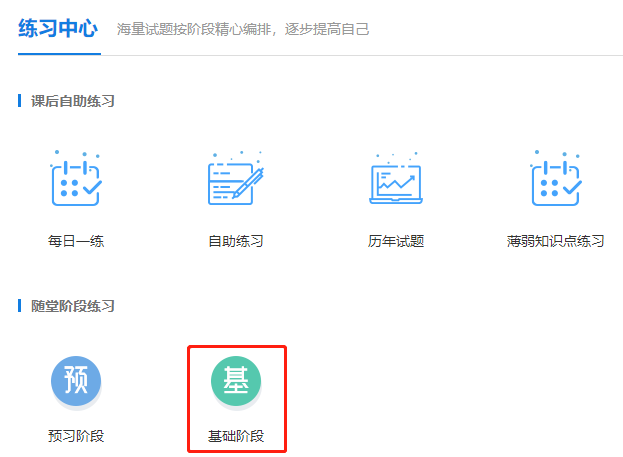The width and height of the screenshot is (623, 457).
Task: Select the blue 预 stage icon
Action: coord(76,381)
